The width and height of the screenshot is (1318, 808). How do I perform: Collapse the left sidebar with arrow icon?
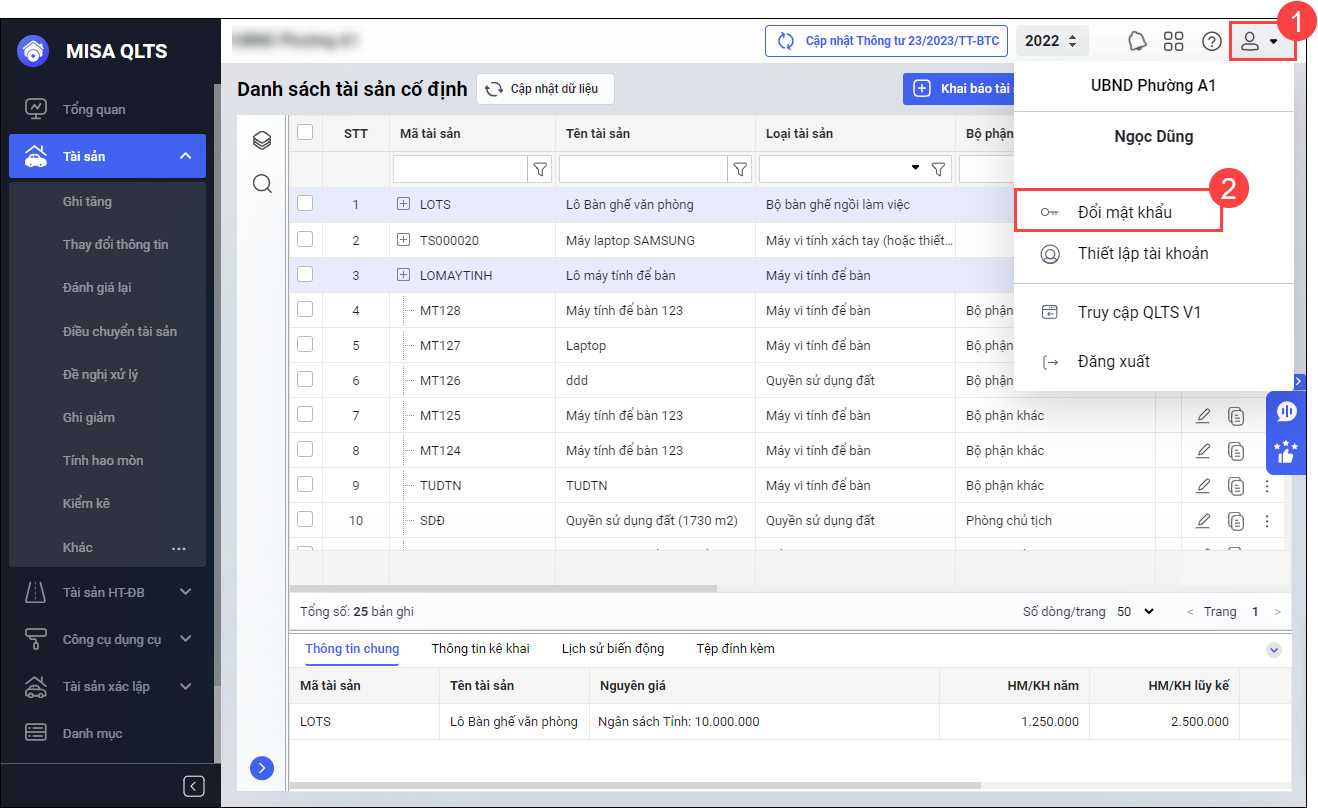click(x=194, y=786)
